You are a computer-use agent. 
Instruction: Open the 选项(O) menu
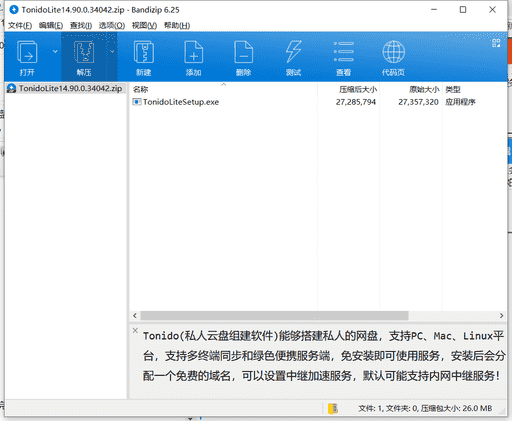tap(112, 25)
